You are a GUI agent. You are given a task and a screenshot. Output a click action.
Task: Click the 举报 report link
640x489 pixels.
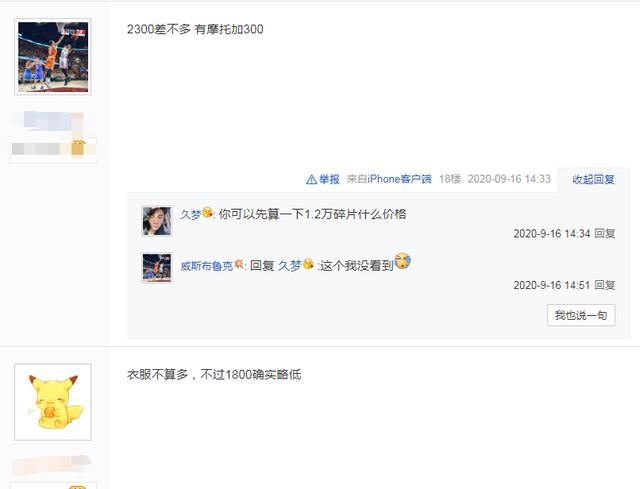tap(329, 179)
